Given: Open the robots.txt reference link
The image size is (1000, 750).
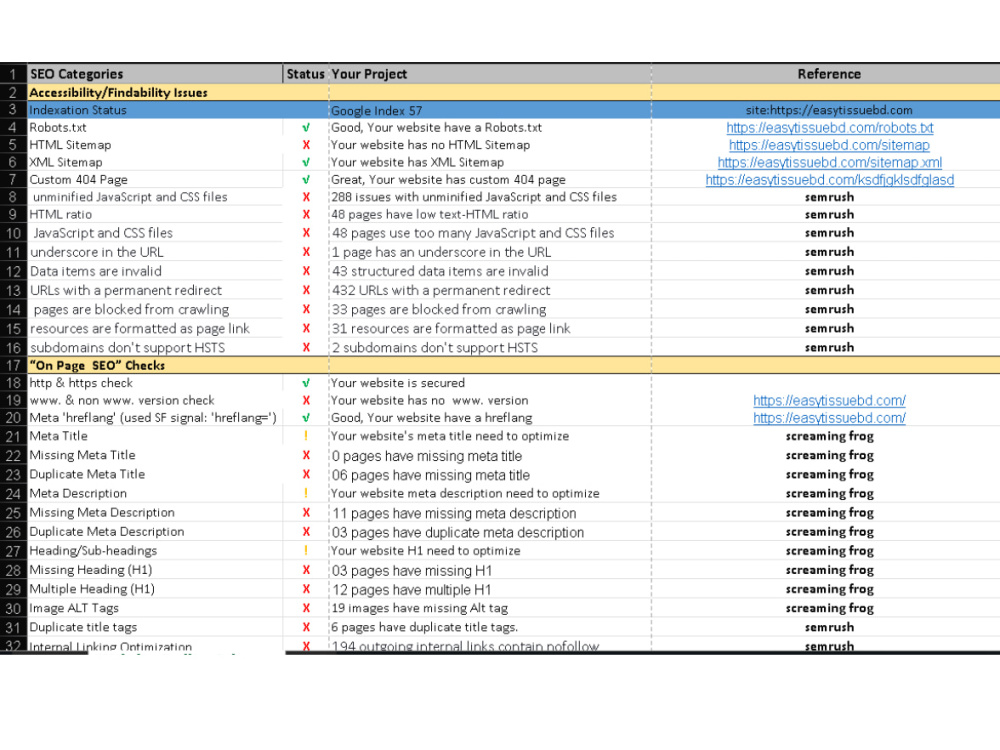Looking at the screenshot, I should [829, 128].
